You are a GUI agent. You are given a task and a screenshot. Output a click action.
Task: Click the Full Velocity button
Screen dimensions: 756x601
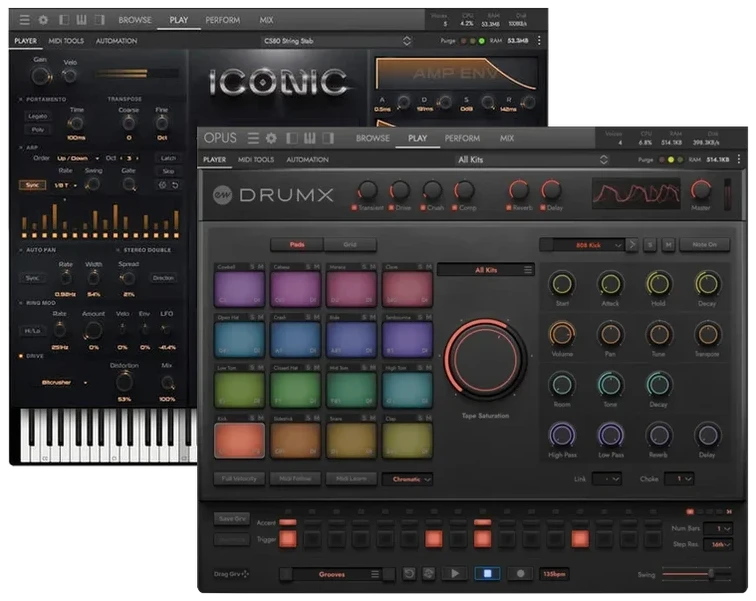click(239, 479)
